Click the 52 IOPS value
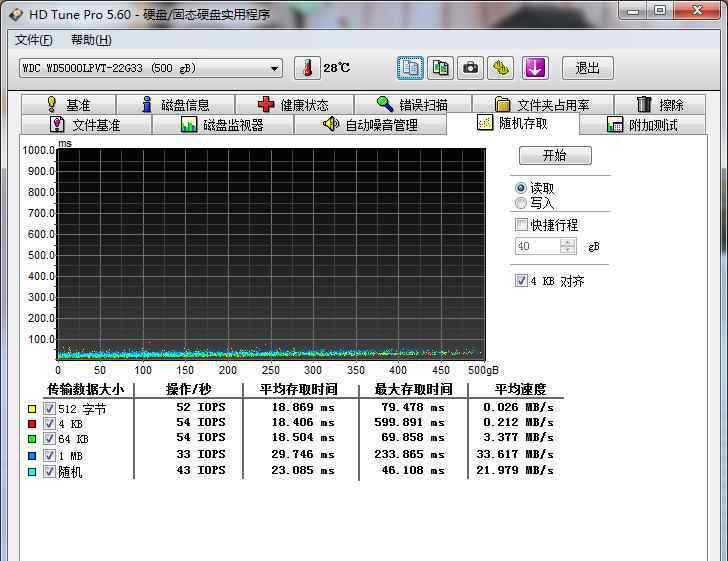The height and width of the screenshot is (561, 728). 201,407
